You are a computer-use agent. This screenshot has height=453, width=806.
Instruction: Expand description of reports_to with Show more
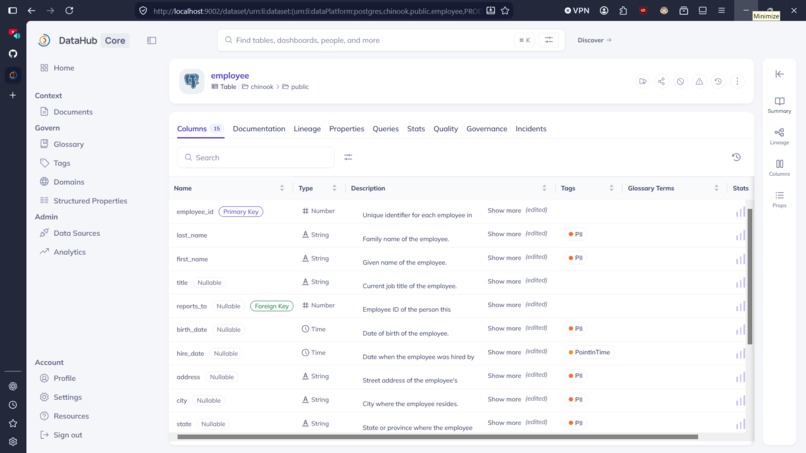point(504,305)
